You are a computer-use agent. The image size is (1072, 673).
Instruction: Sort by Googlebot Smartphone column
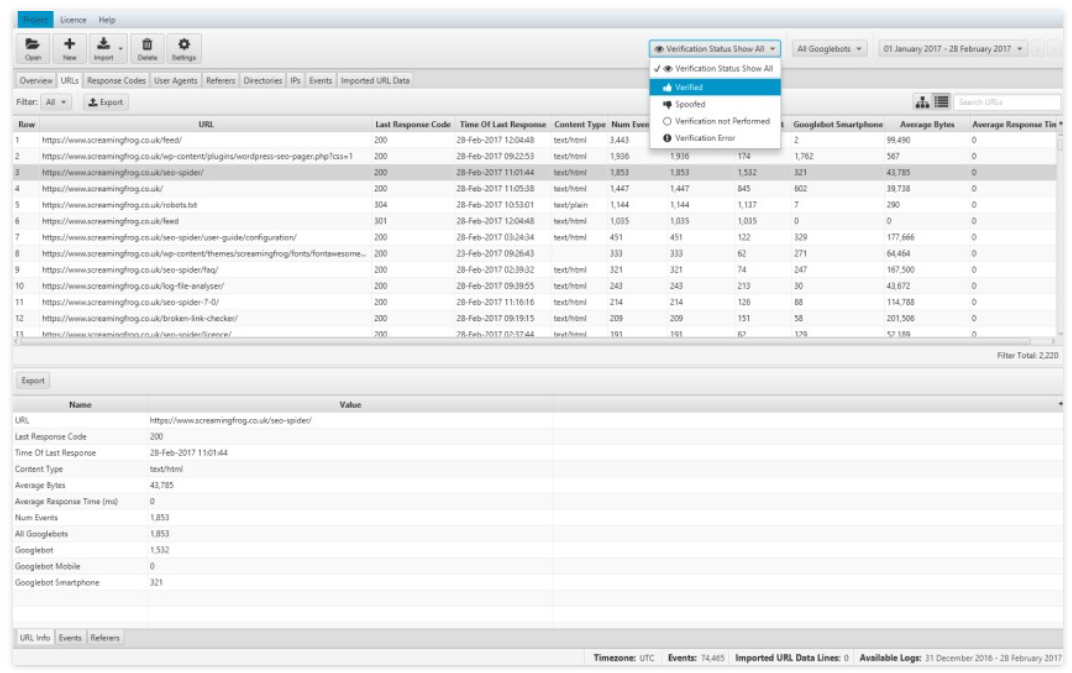pos(838,124)
